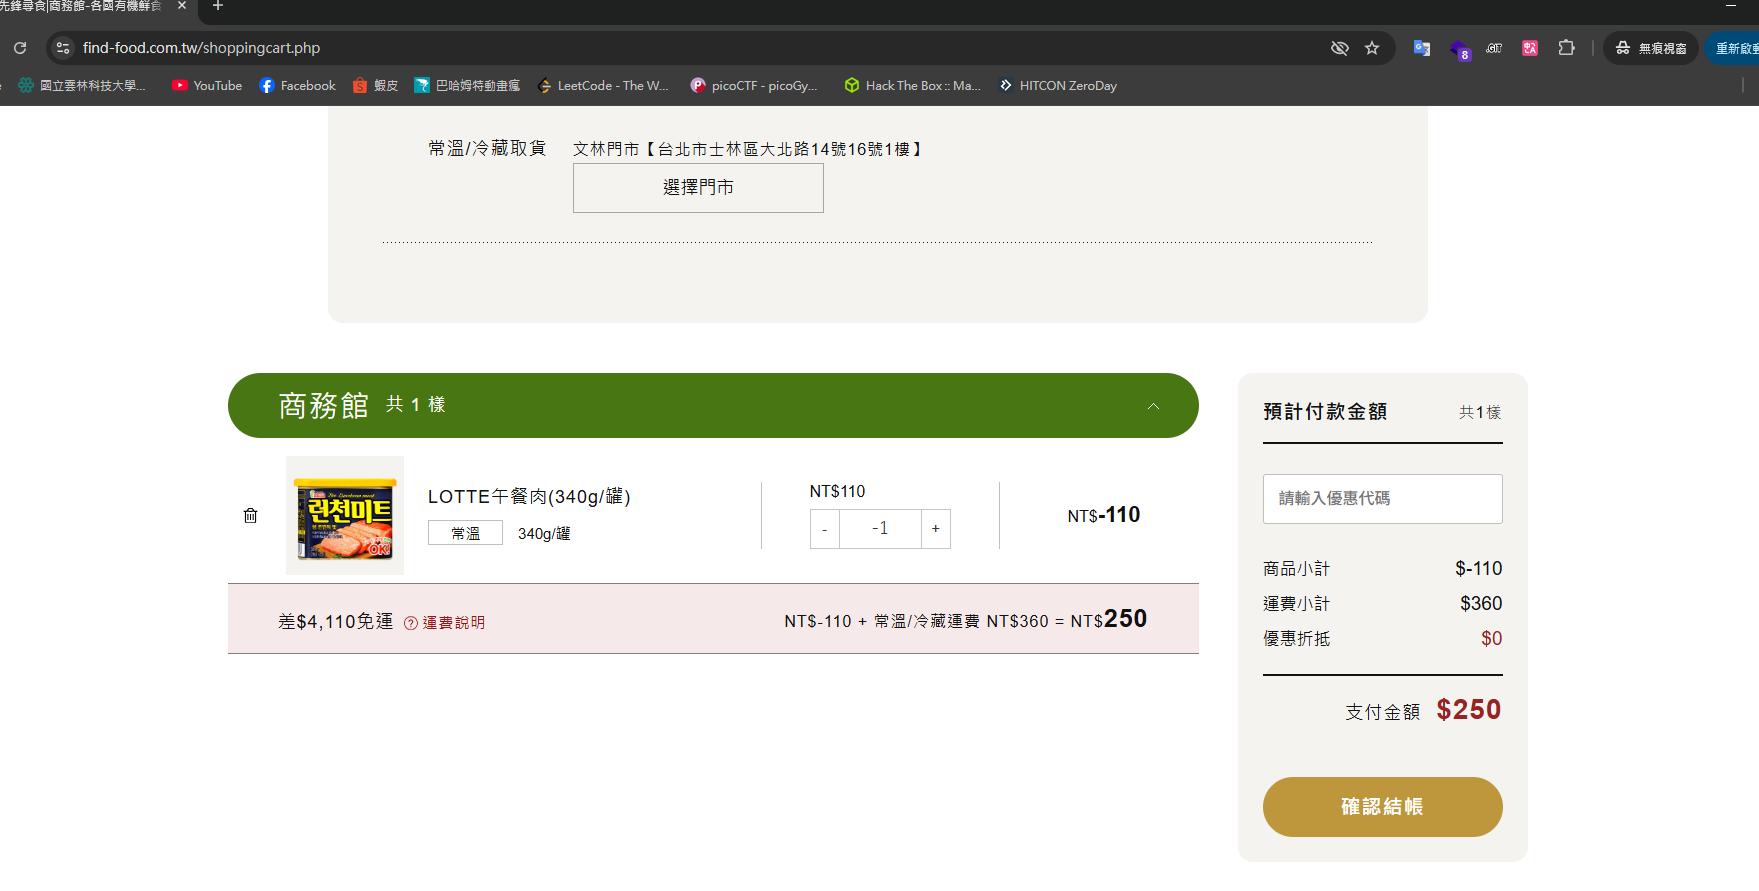The height and width of the screenshot is (891, 1759).
Task: Click the 重新啟動 update button
Action: tap(1735, 48)
